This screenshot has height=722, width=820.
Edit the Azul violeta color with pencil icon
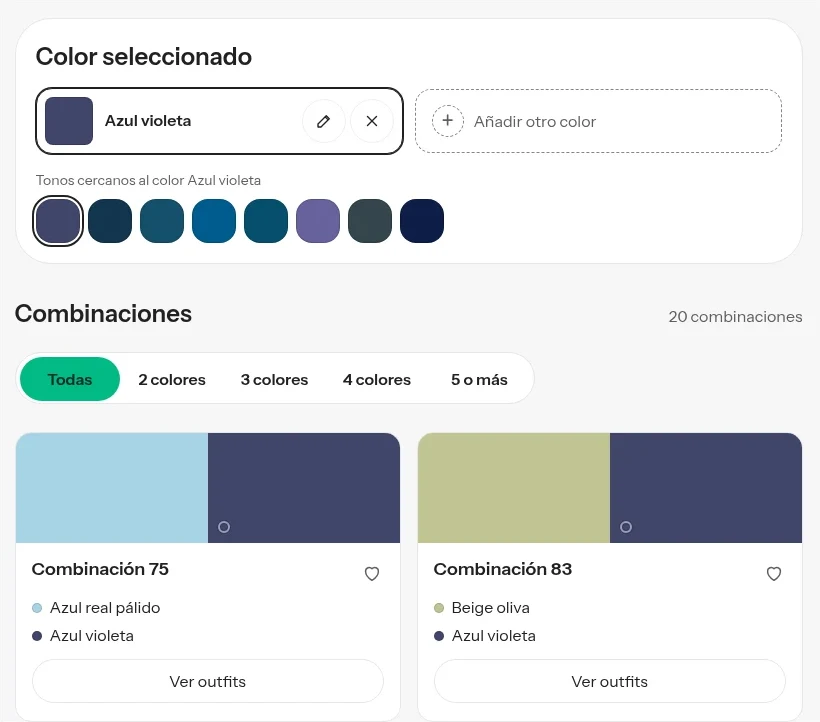pyautogui.click(x=324, y=121)
